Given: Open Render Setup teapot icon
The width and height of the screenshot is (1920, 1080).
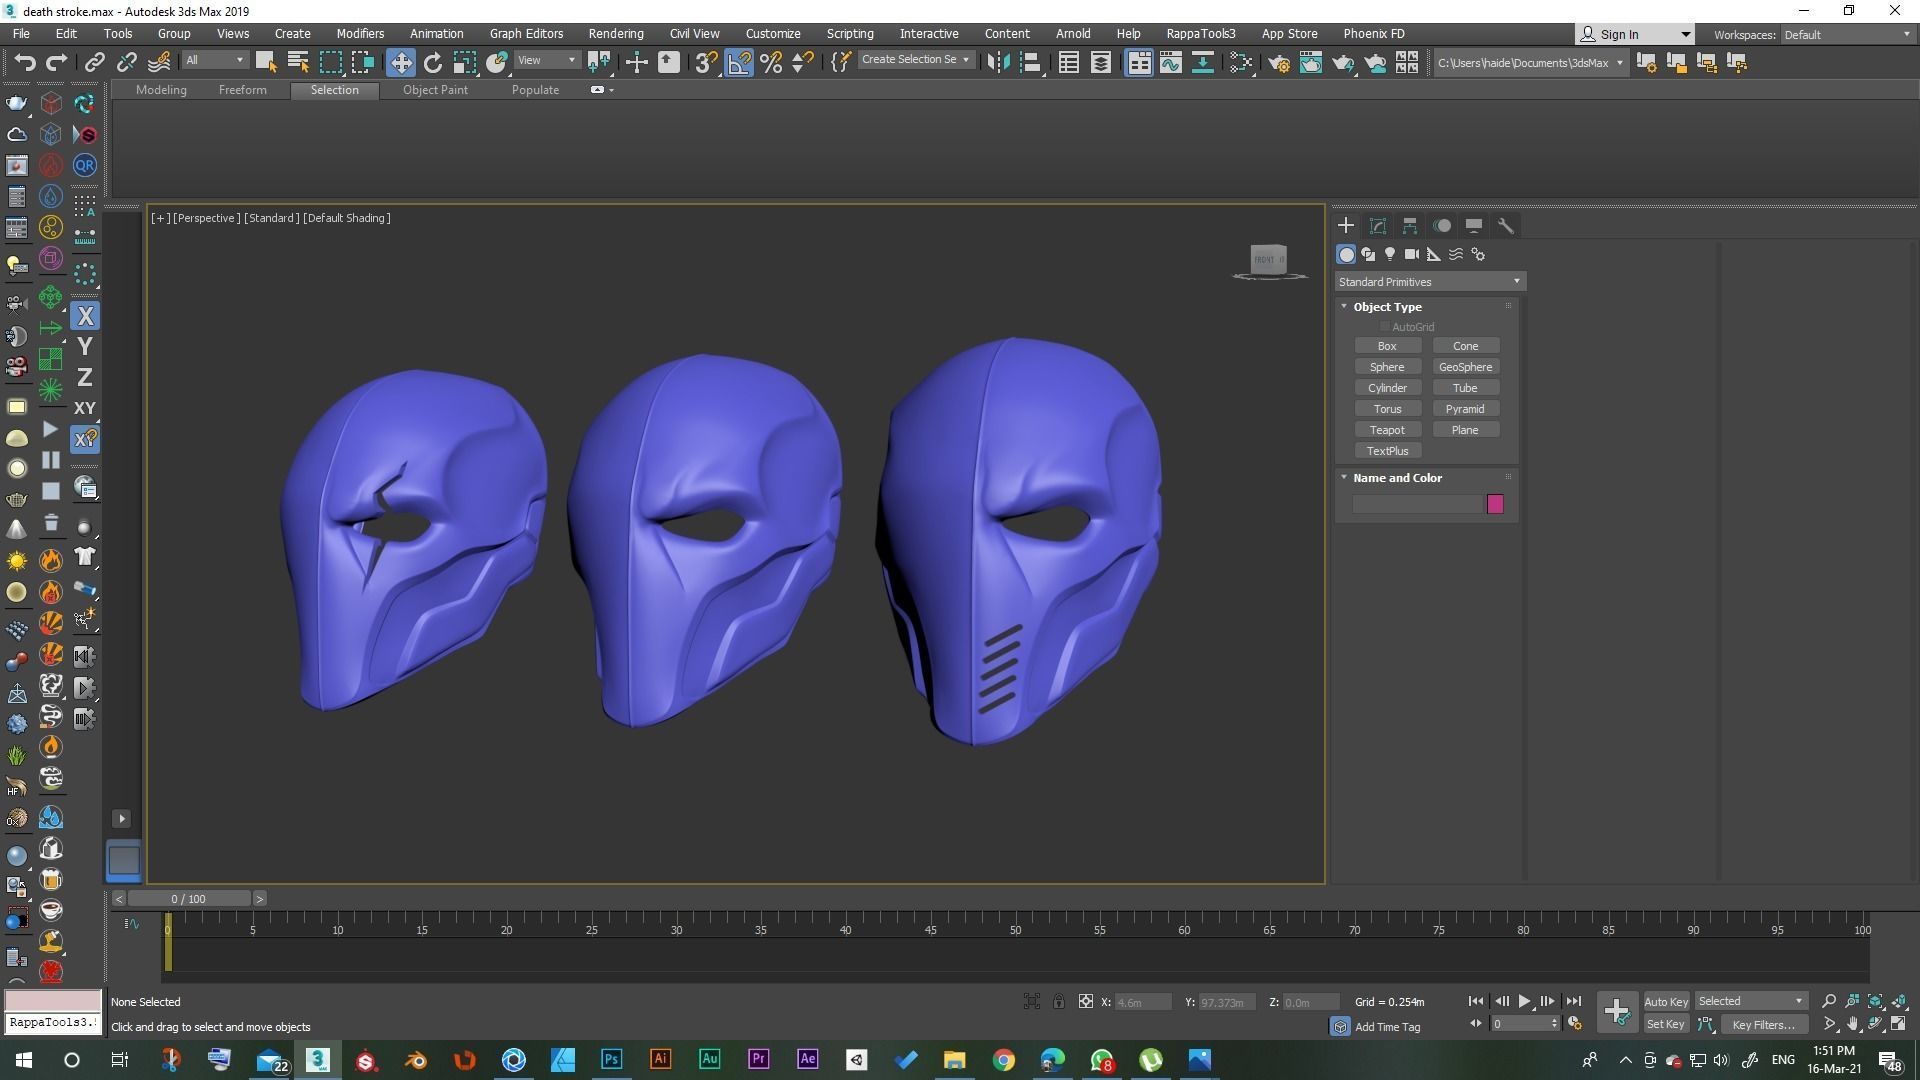Looking at the screenshot, I should tap(1279, 62).
